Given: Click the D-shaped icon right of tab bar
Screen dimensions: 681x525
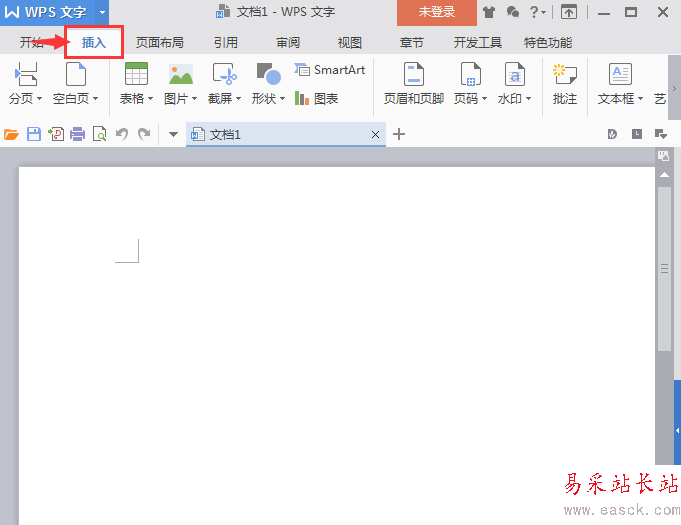Looking at the screenshot, I should pos(612,134).
